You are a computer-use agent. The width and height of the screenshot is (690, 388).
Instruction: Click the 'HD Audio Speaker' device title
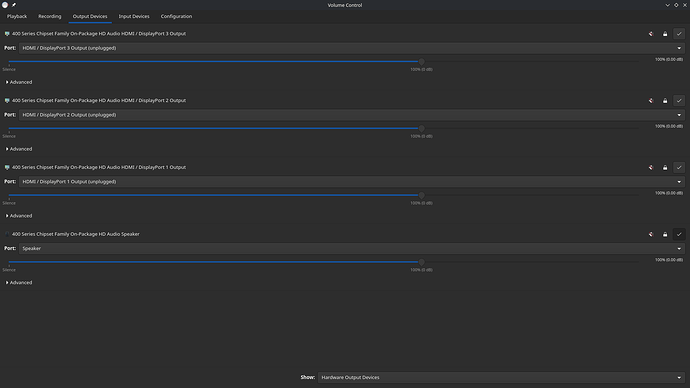[x=76, y=234]
